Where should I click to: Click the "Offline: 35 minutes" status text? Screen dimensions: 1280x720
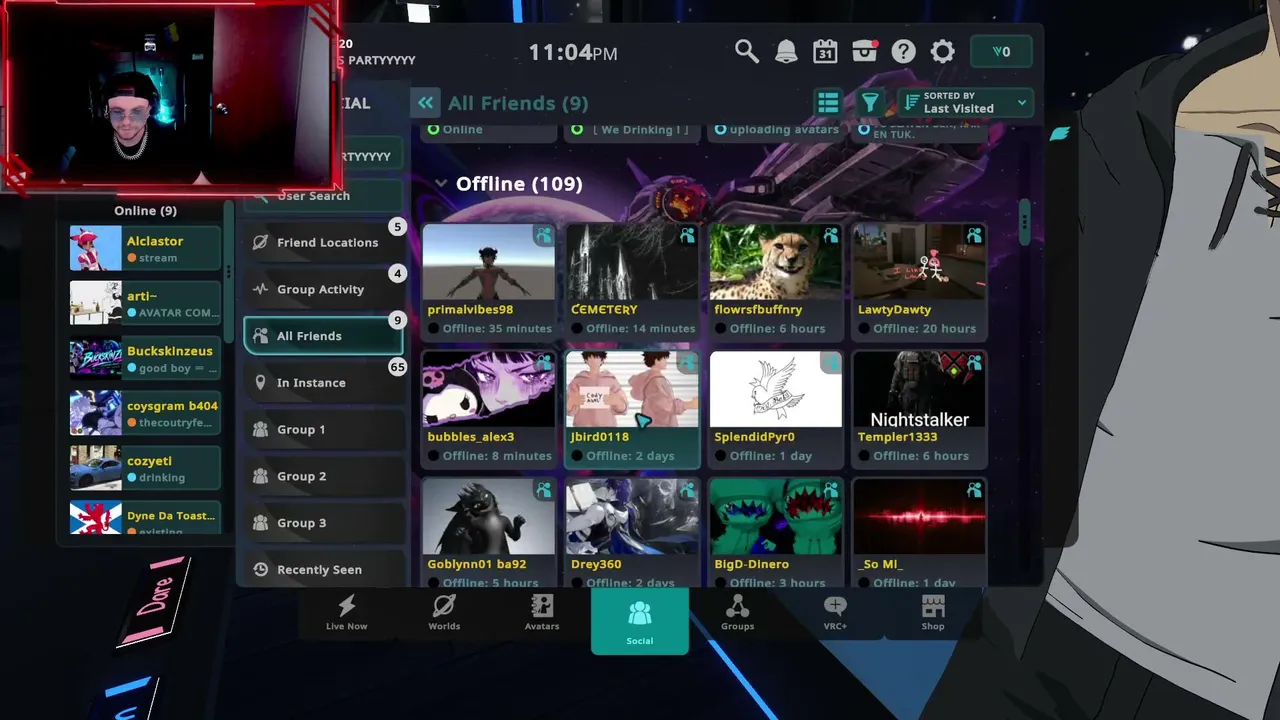(x=498, y=328)
